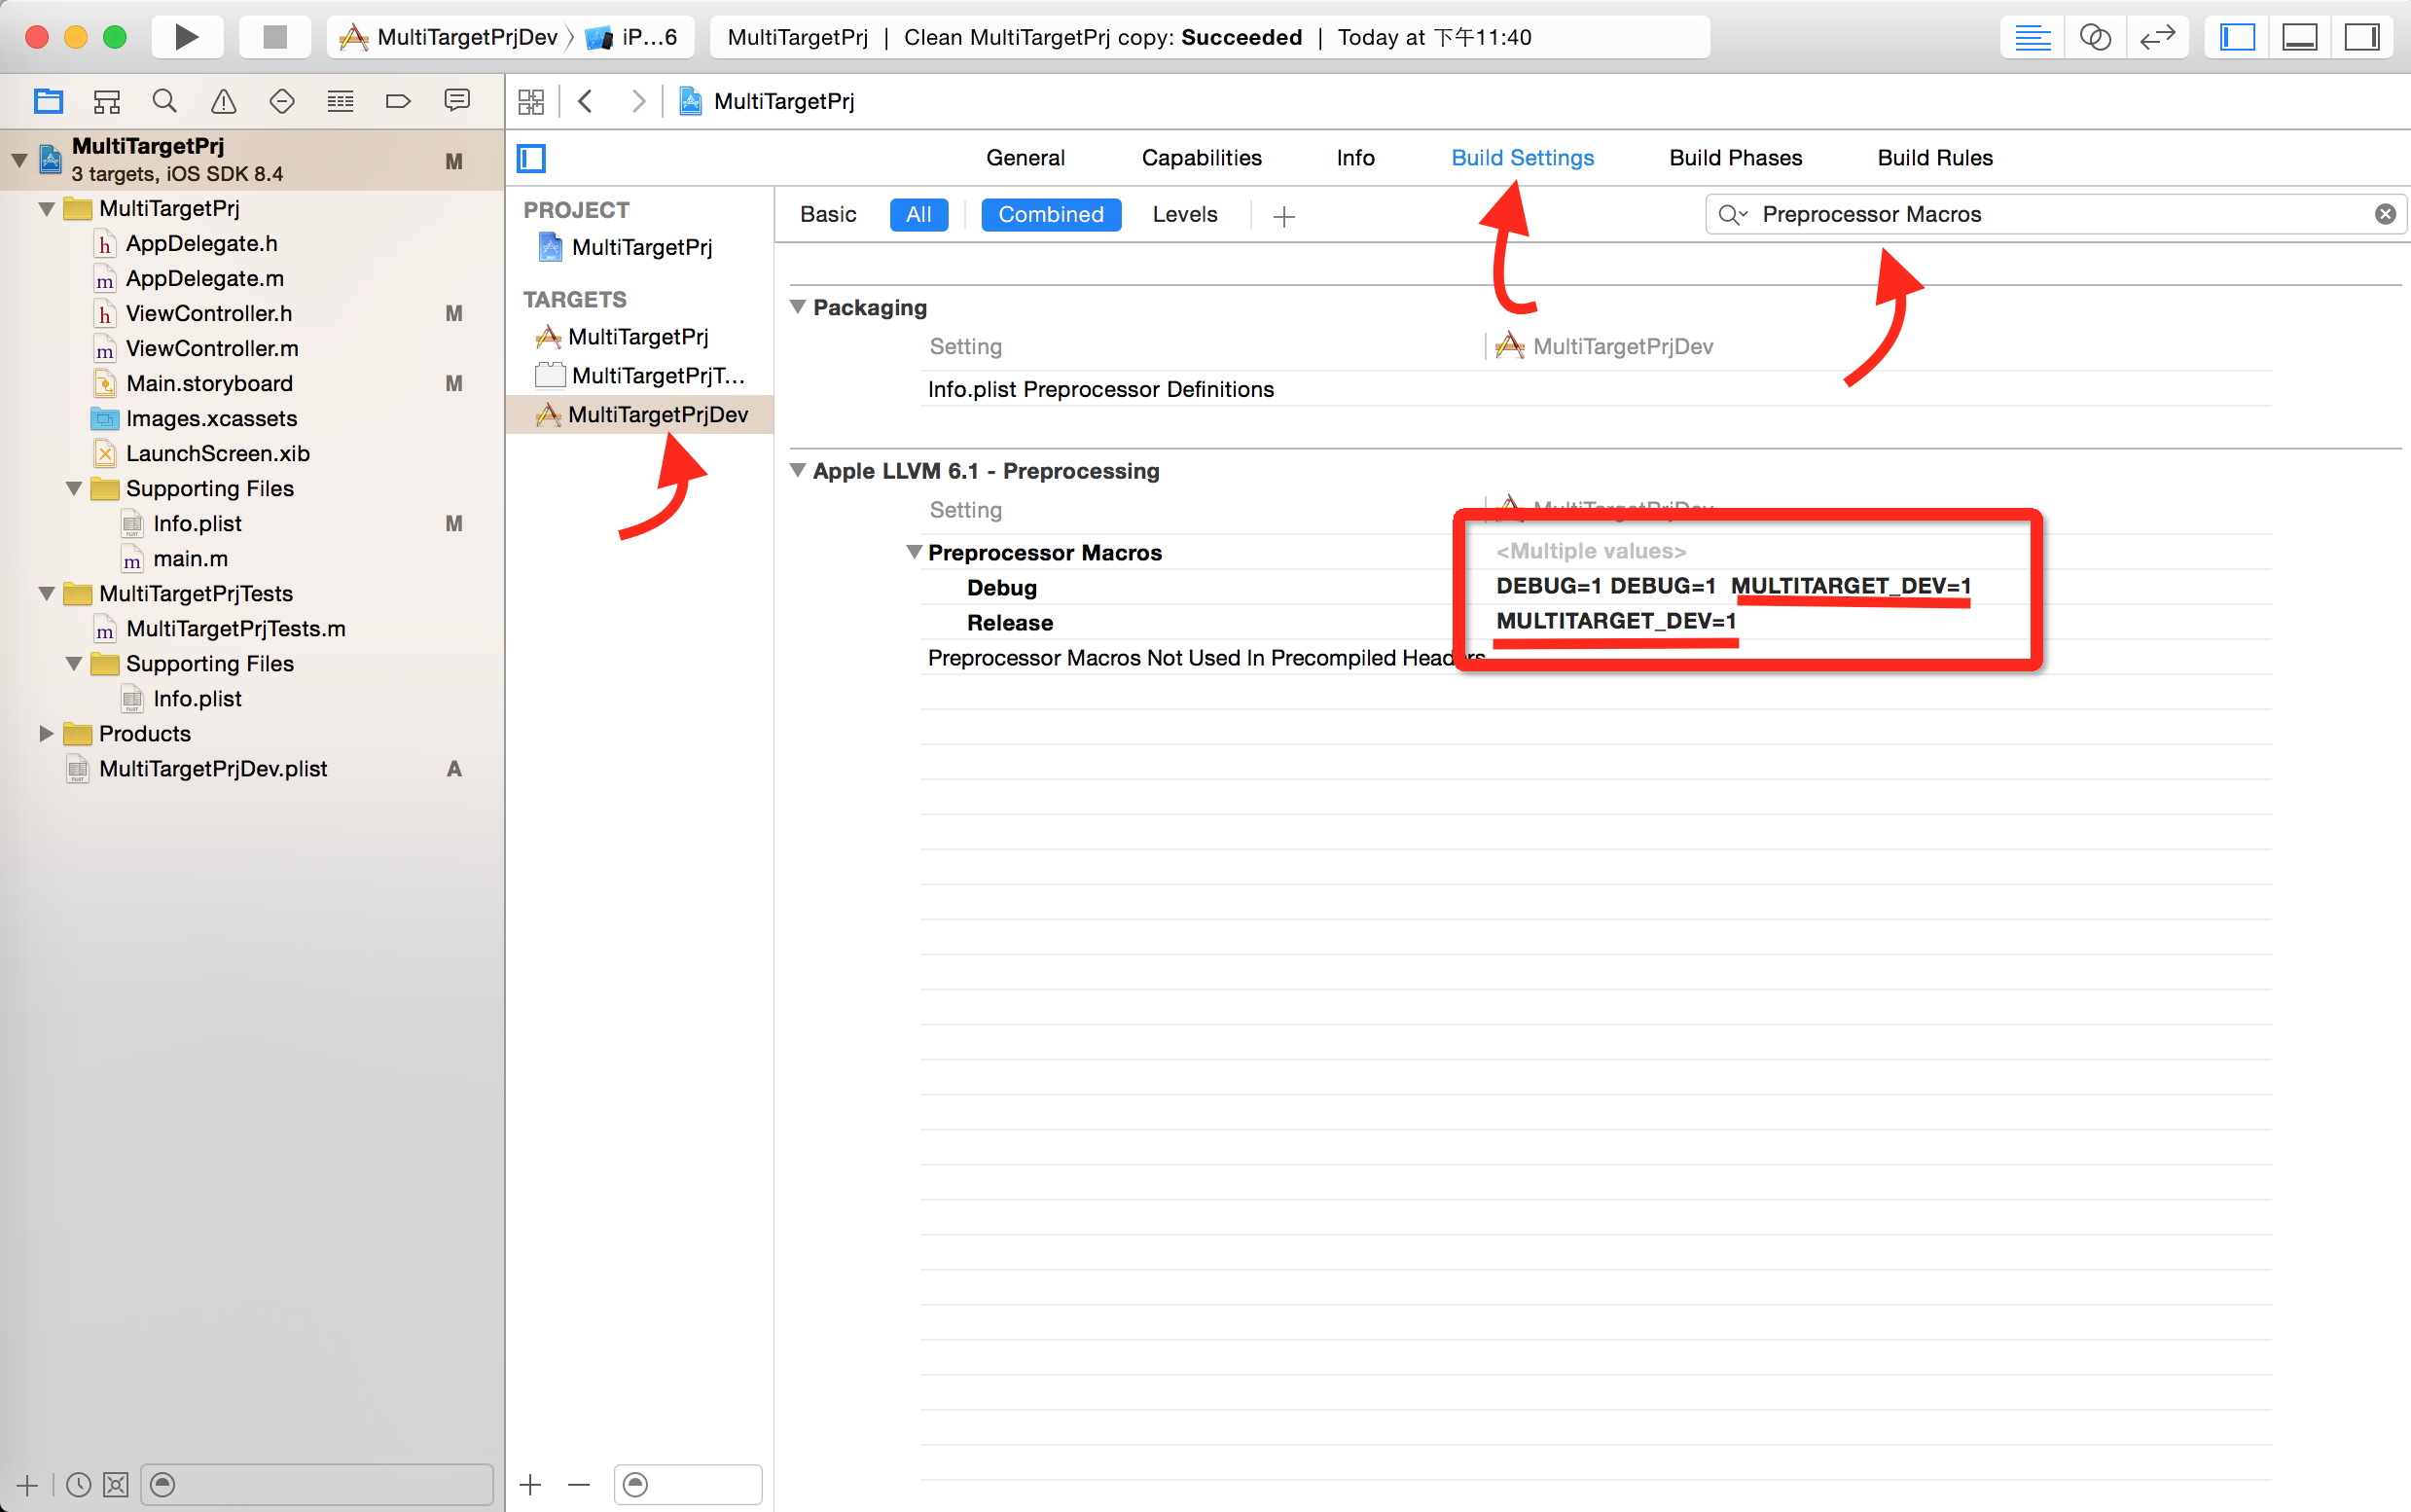Open the related items grid menu
The image size is (2411, 1512).
click(x=531, y=101)
